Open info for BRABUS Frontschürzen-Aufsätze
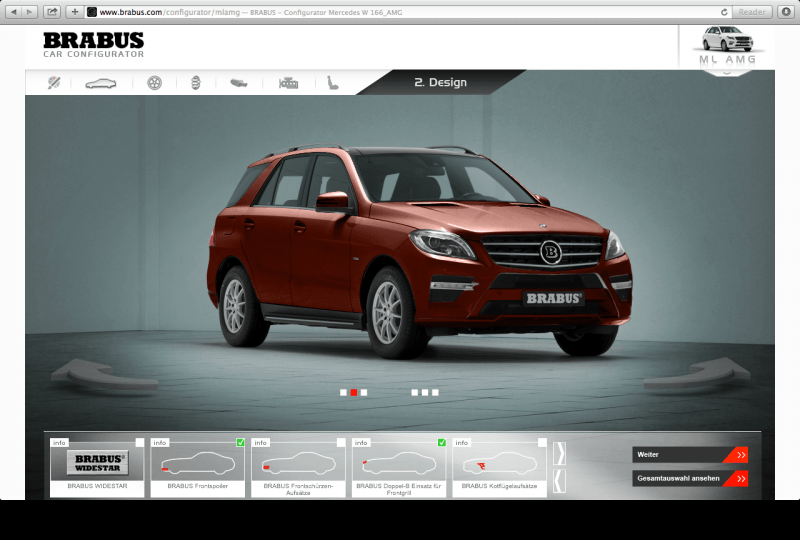Viewport: 800px width, 540px height. [260, 443]
